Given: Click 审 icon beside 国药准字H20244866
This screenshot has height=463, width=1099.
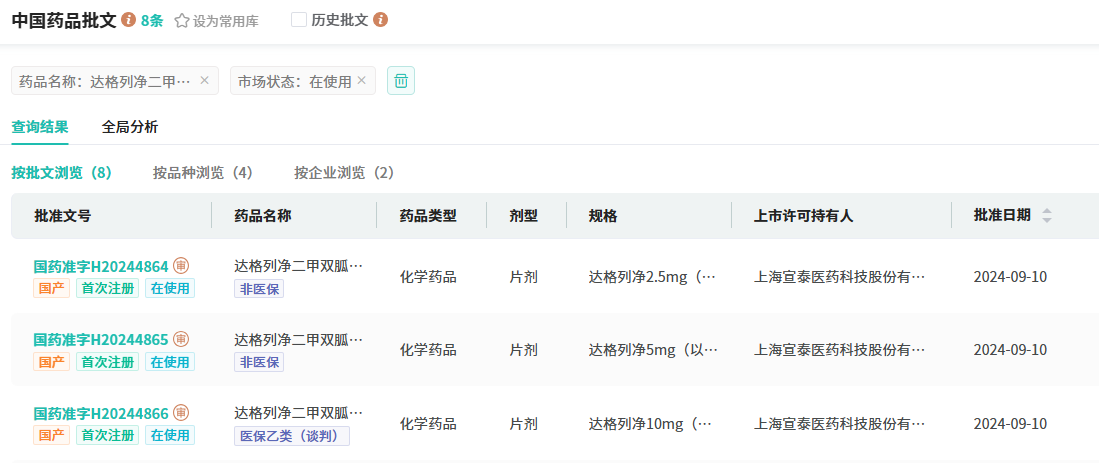Looking at the screenshot, I should click(181, 413).
